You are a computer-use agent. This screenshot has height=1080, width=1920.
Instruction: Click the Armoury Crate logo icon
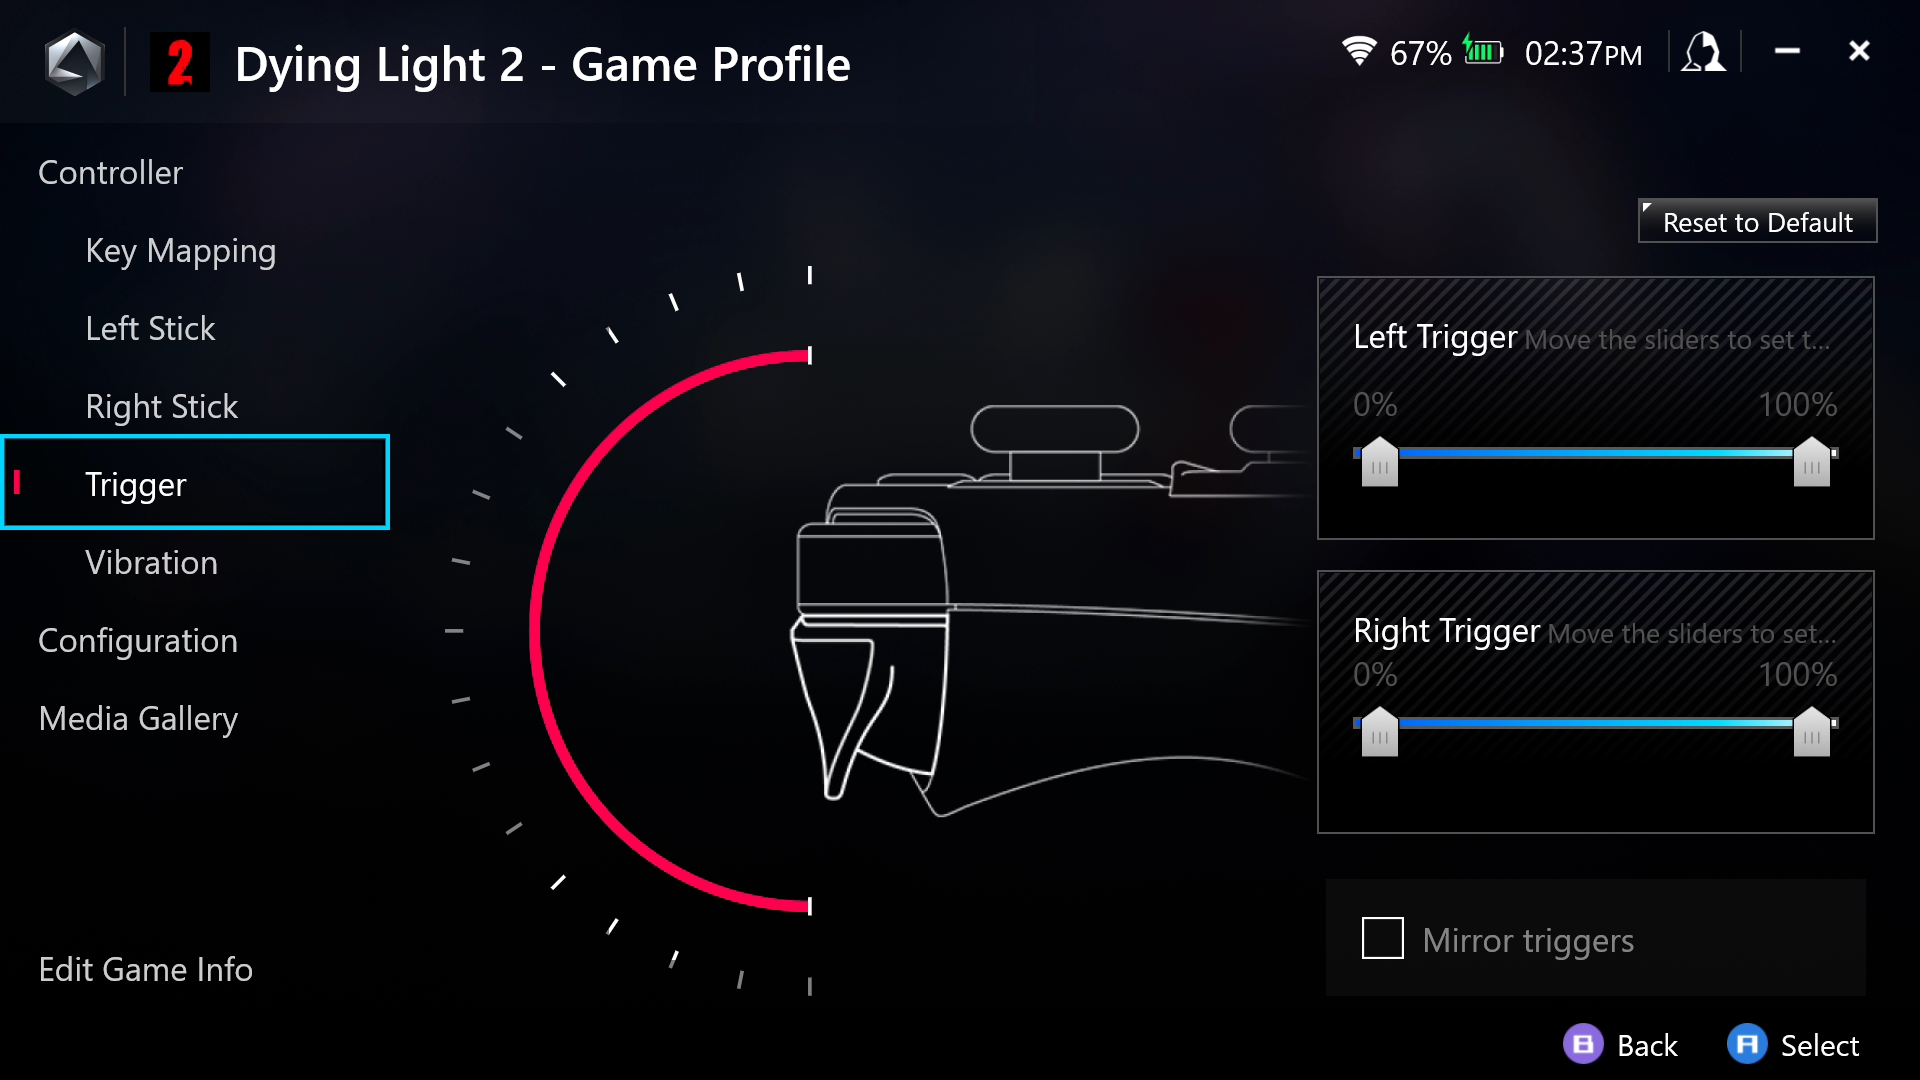(x=75, y=63)
